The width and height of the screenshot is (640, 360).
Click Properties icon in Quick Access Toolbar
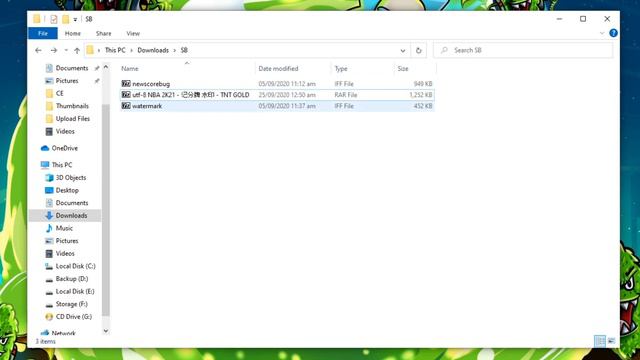tap(53, 19)
